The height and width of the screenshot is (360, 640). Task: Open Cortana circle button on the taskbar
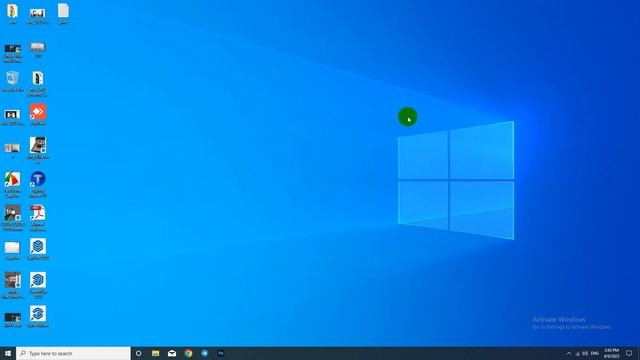click(139, 353)
